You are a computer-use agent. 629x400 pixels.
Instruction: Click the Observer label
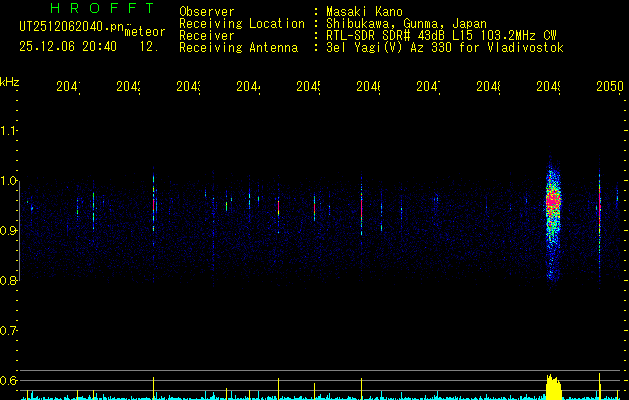tap(207, 12)
